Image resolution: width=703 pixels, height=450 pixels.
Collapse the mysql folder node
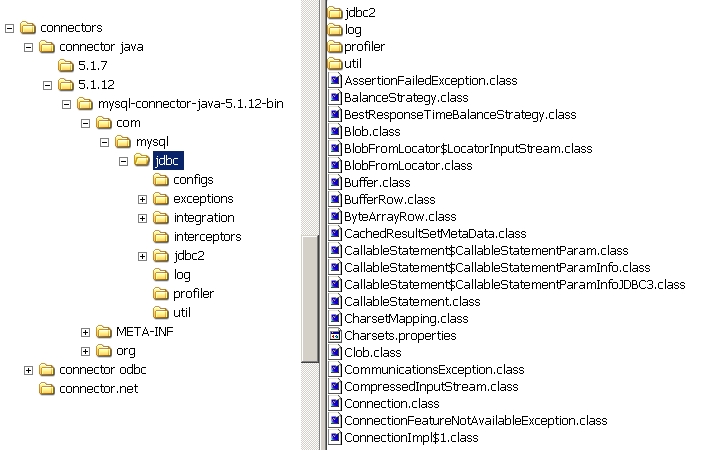tap(104, 143)
